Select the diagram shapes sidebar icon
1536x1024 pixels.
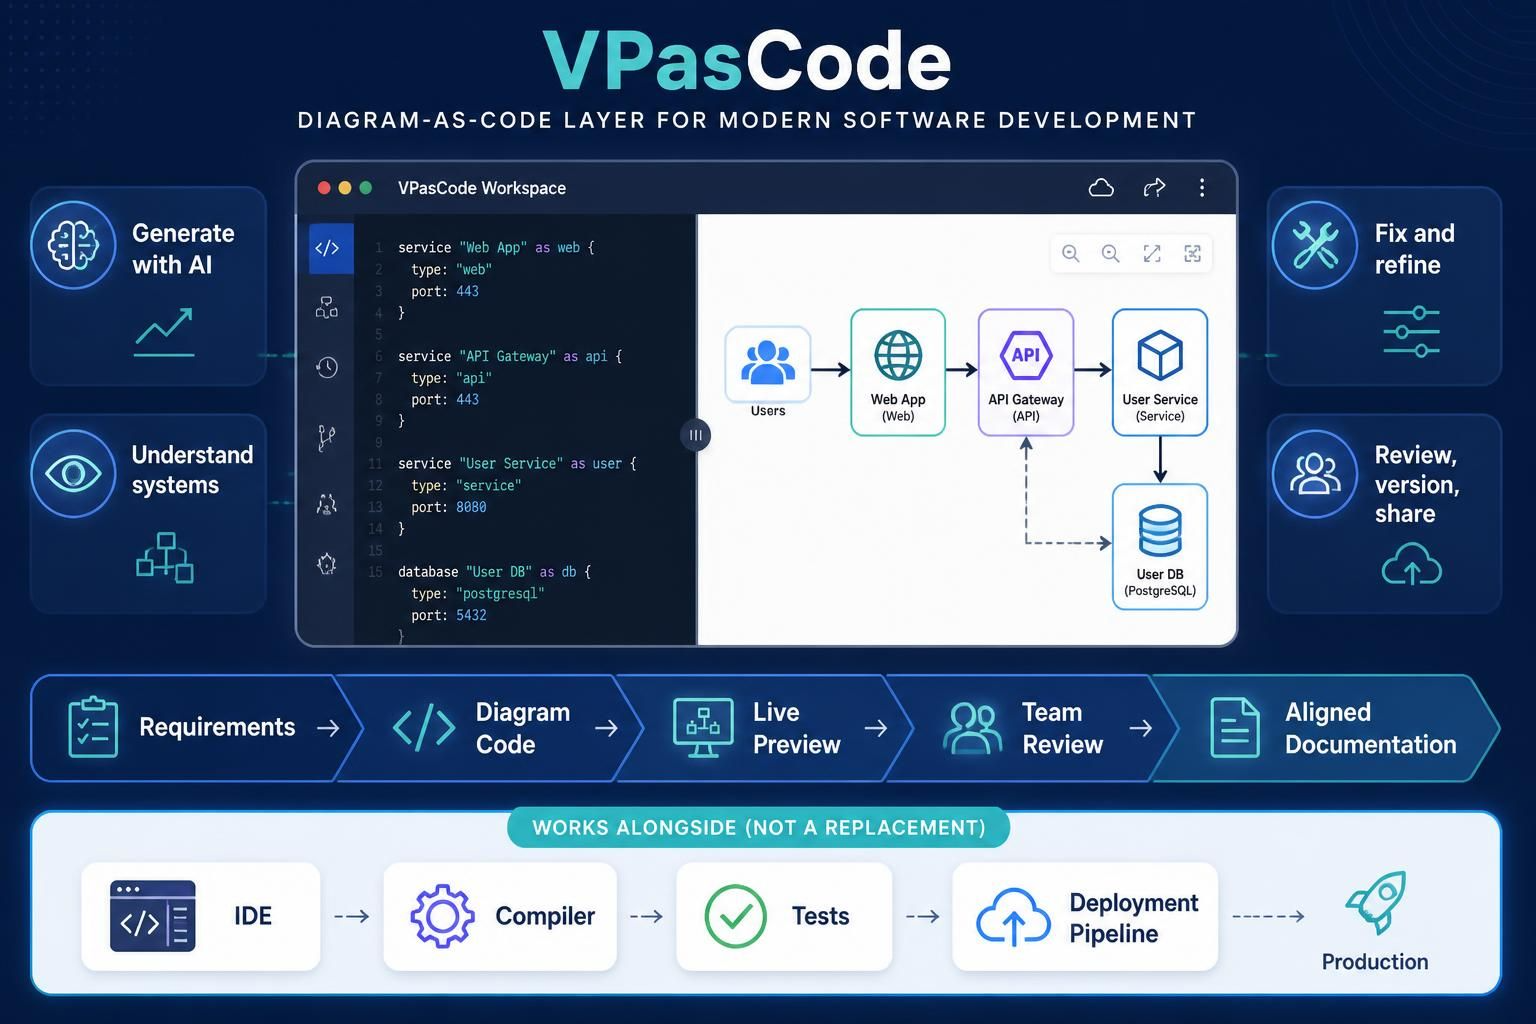[327, 308]
